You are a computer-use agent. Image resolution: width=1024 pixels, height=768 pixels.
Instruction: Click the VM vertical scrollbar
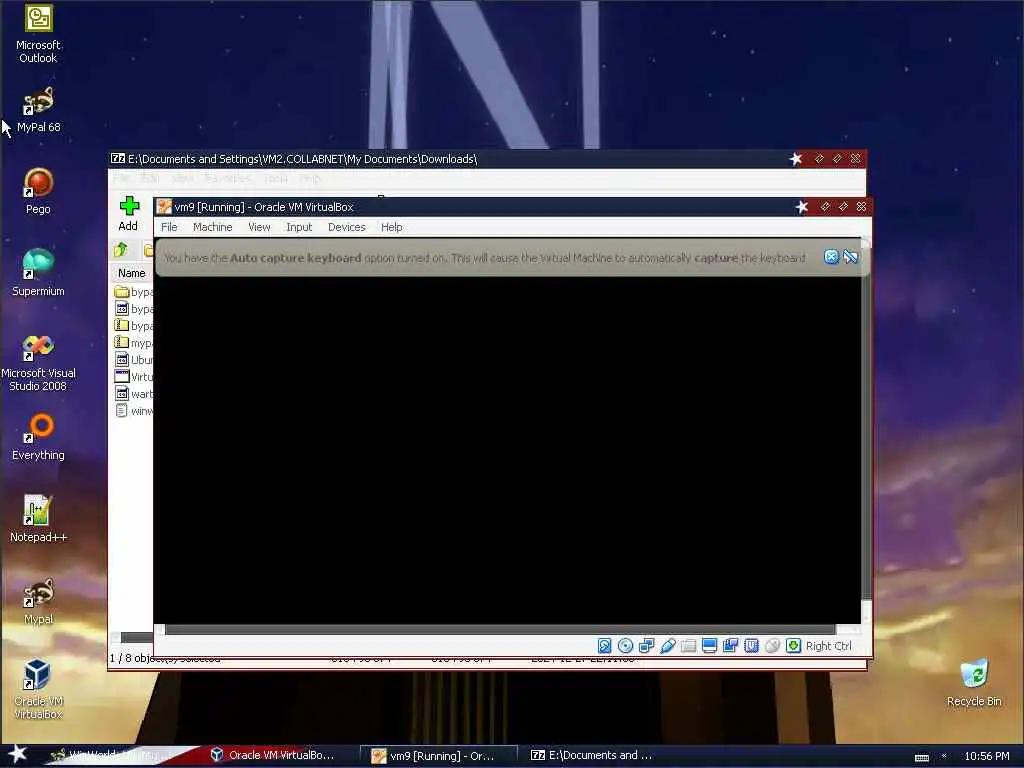pos(867,423)
